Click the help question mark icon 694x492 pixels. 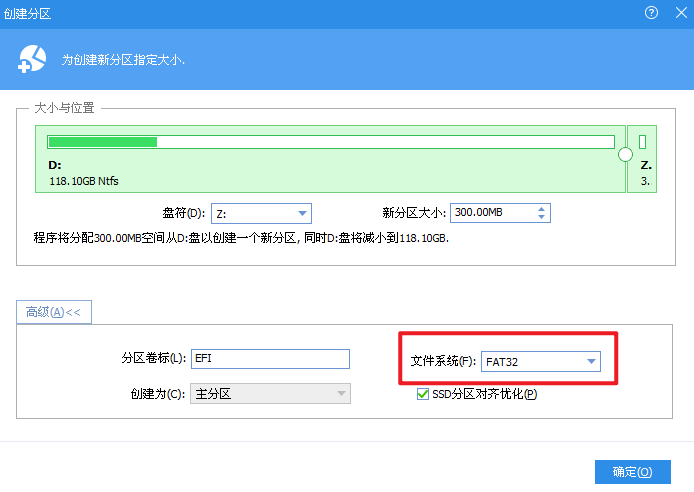tap(652, 13)
